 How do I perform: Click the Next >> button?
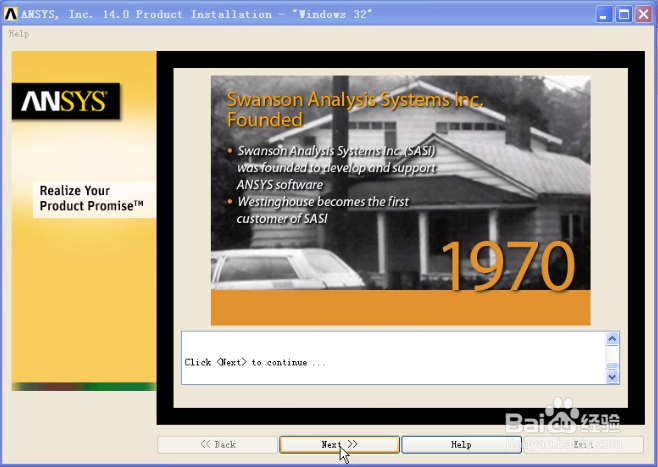pos(339,444)
